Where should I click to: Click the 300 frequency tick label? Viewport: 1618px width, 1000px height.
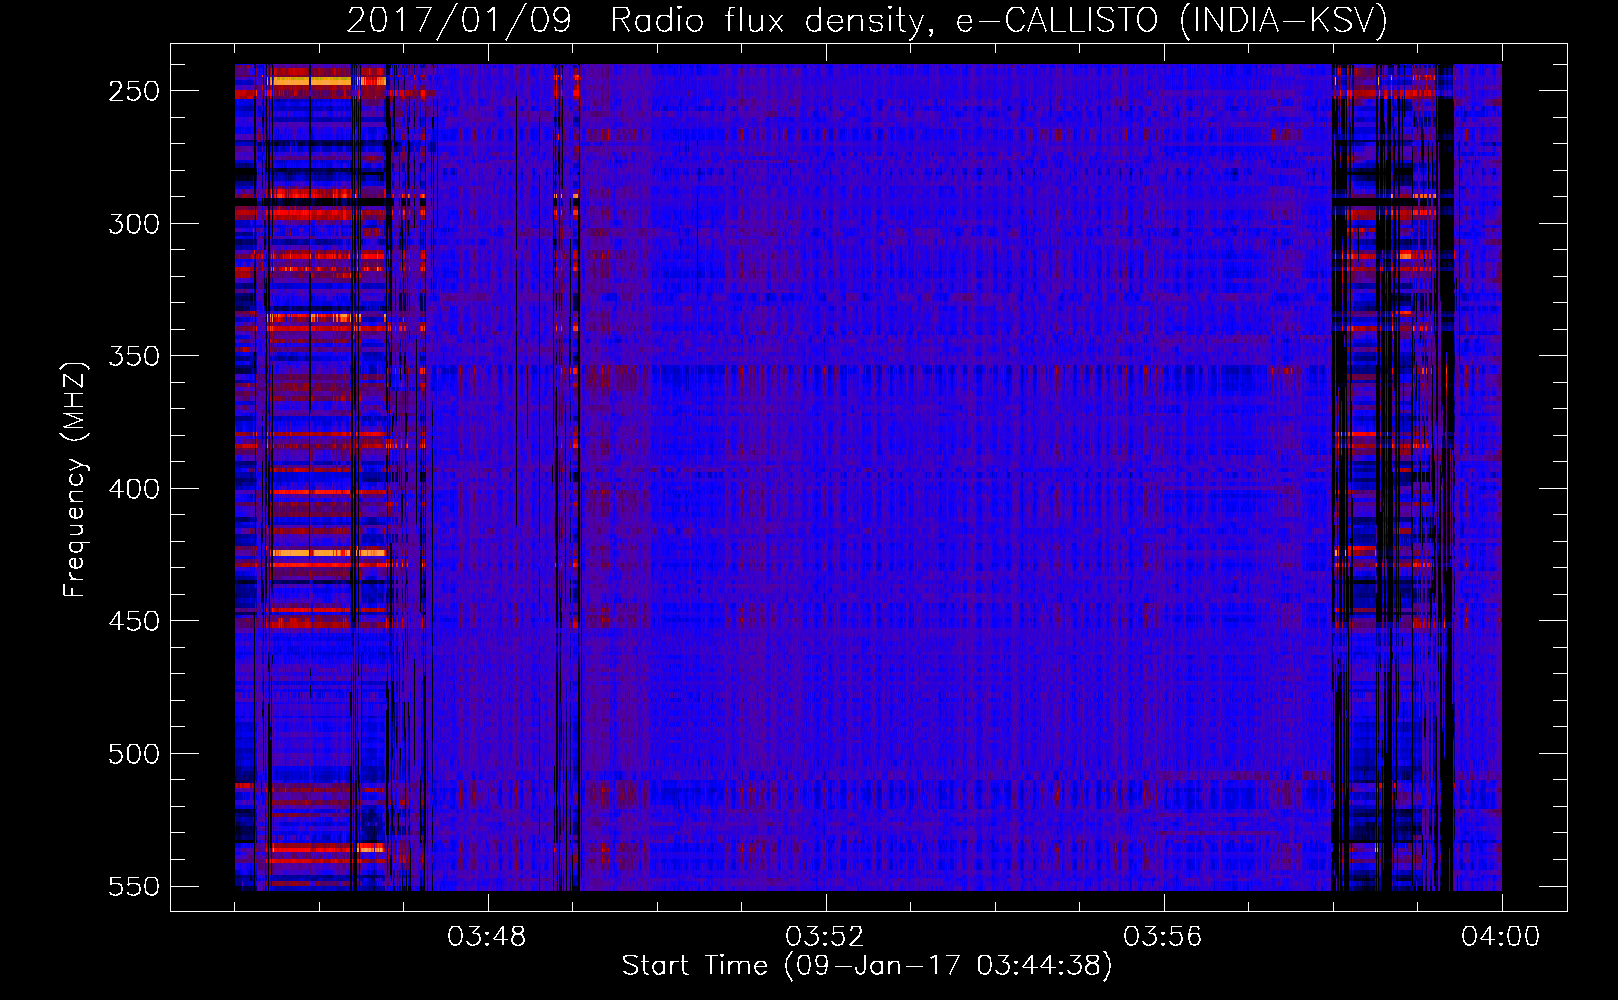tap(134, 224)
